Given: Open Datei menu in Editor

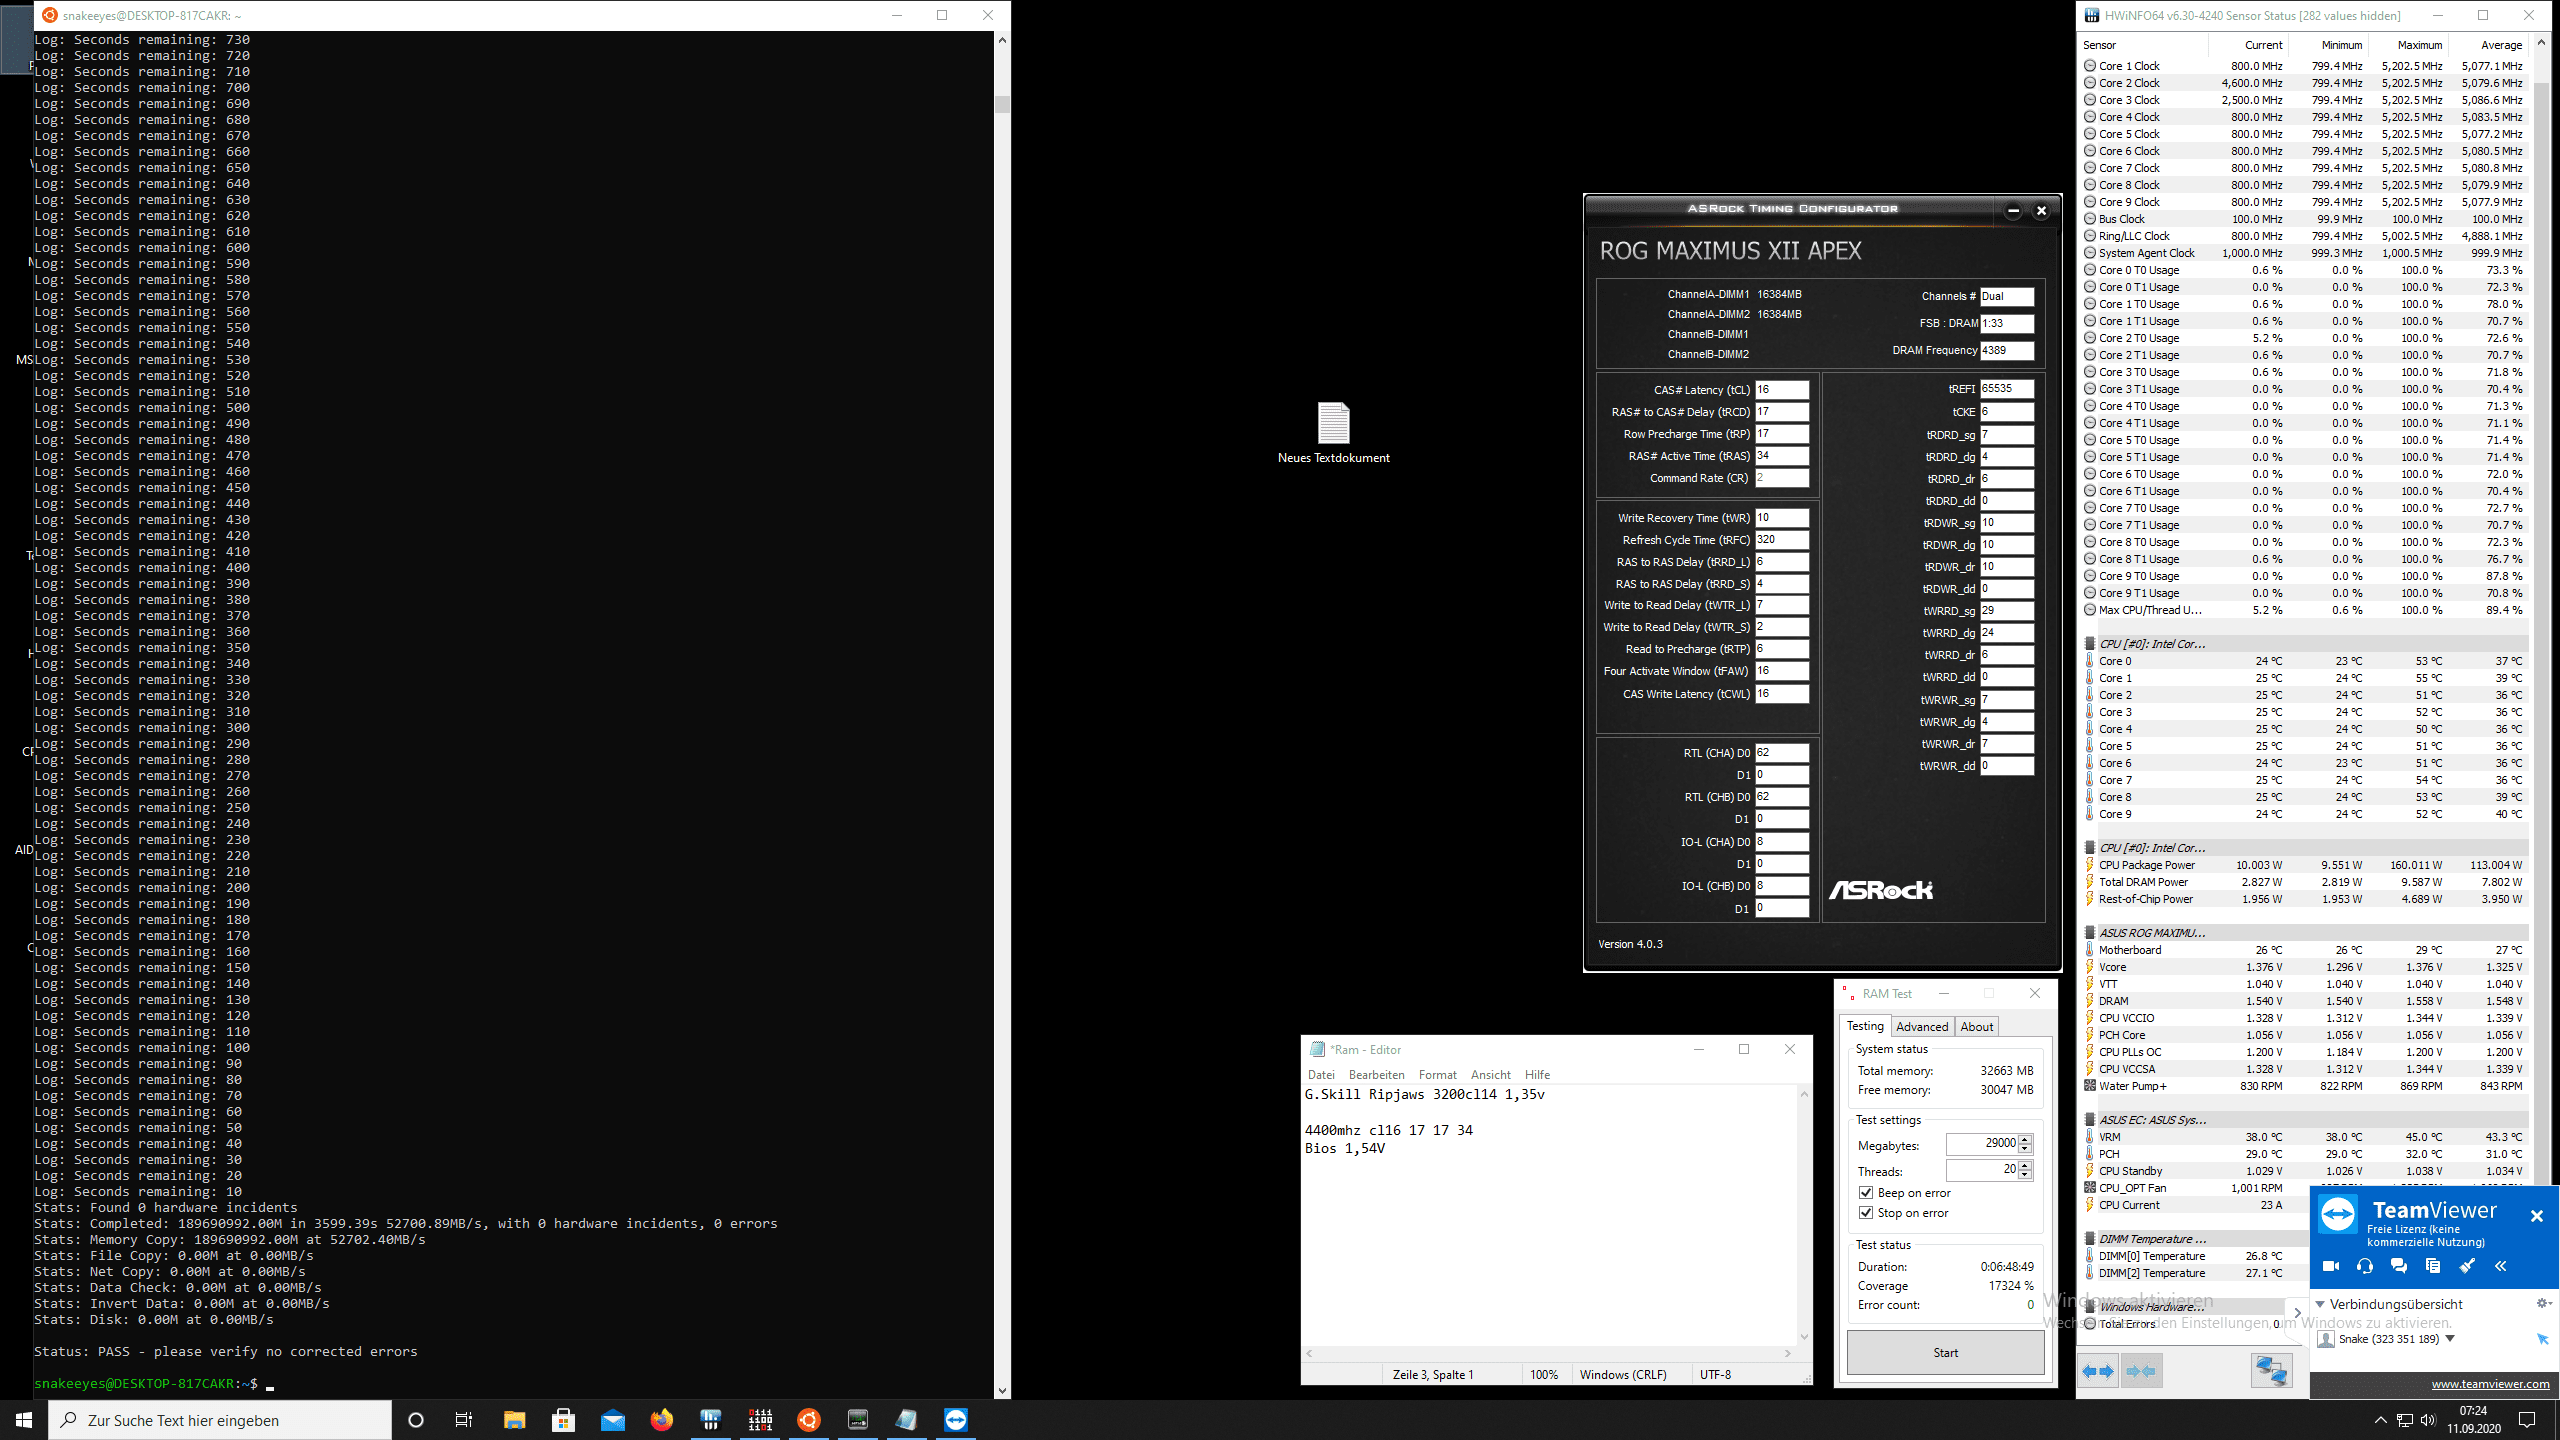Looking at the screenshot, I should pyautogui.click(x=1321, y=1075).
